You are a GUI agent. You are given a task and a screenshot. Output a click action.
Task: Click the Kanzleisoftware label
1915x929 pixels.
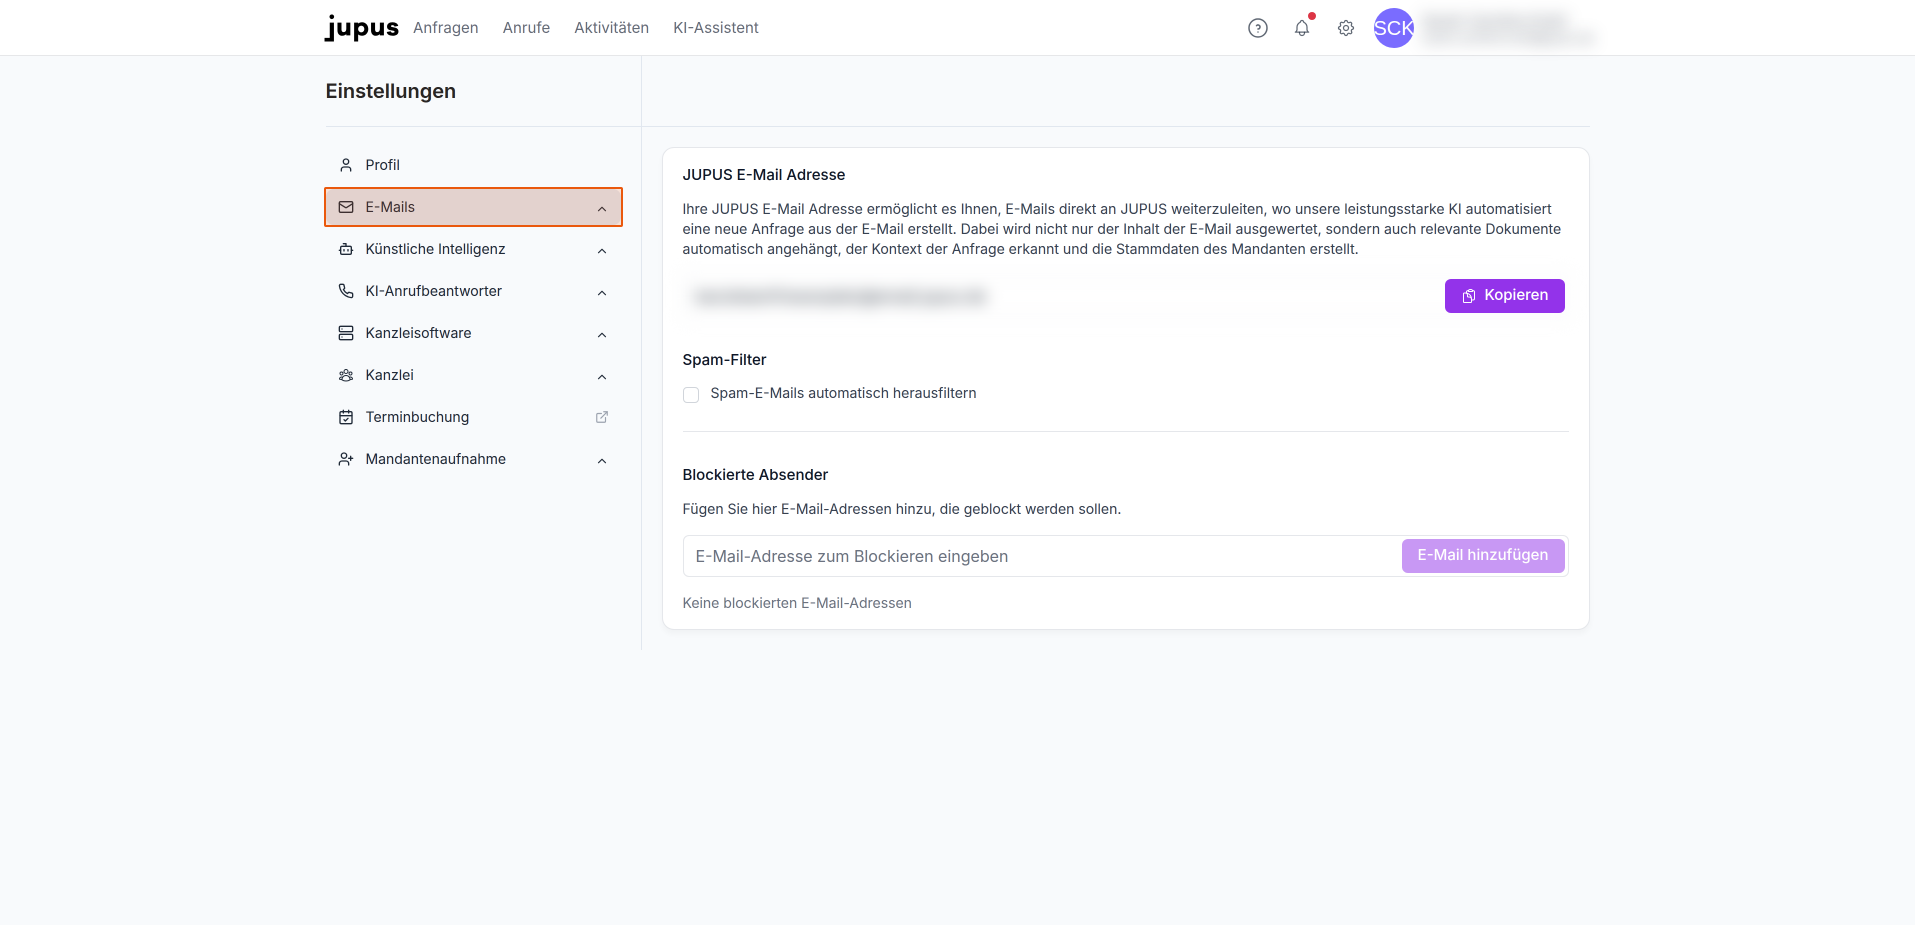tap(419, 333)
